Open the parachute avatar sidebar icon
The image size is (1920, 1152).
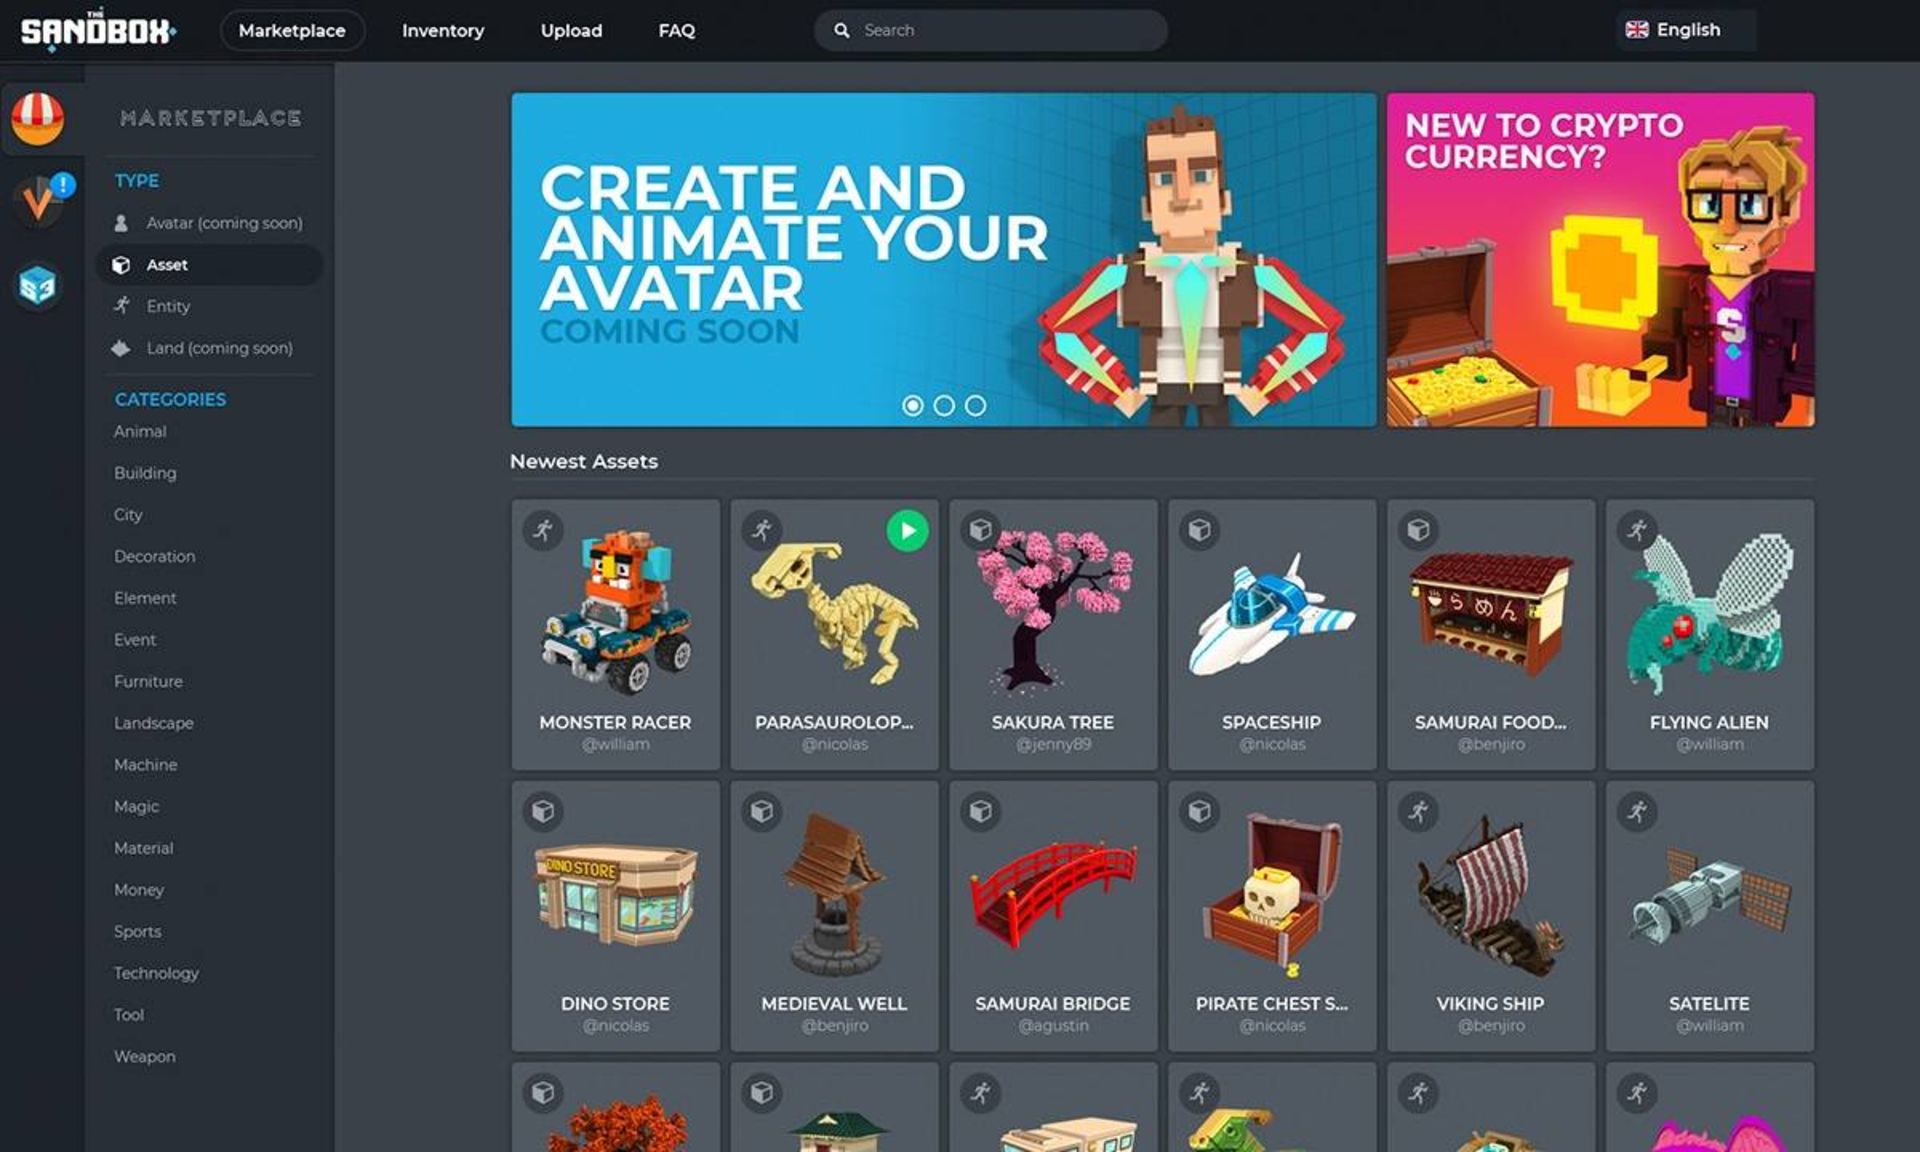[38, 118]
